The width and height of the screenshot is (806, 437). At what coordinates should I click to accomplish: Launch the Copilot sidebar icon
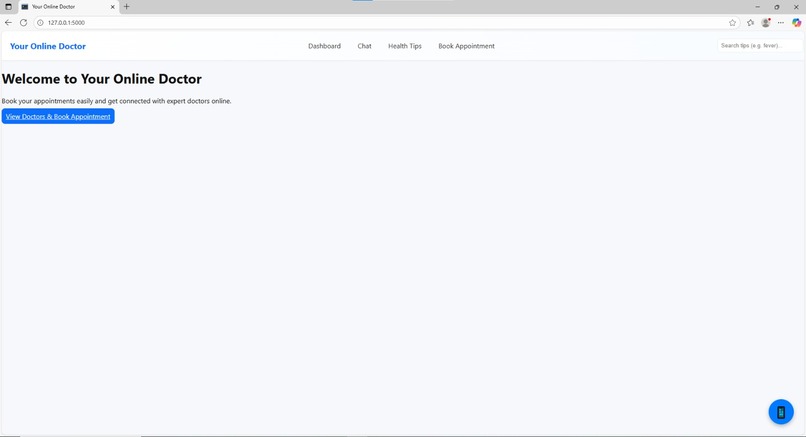click(796, 23)
